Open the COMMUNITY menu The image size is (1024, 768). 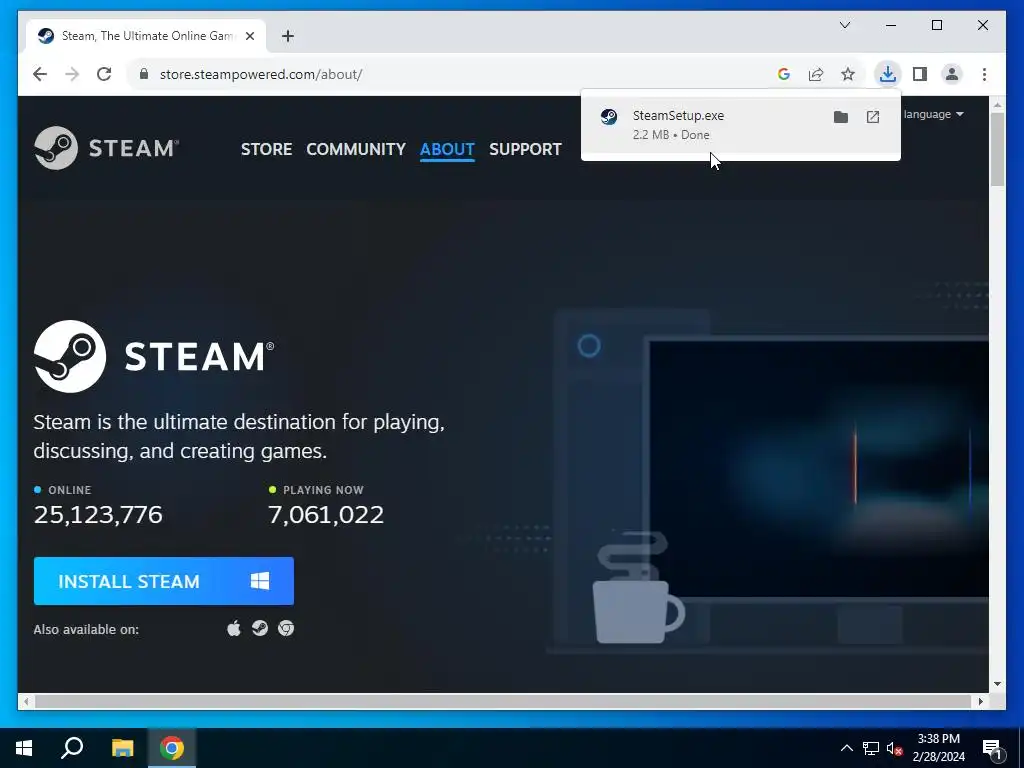tap(356, 149)
